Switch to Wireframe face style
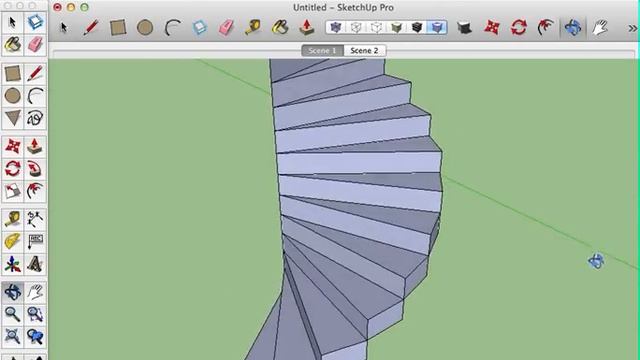Screen dimensions: 640x360 (356, 27)
